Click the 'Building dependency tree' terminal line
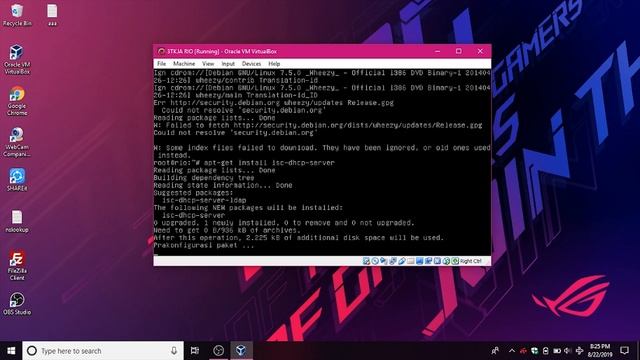640x360 pixels. point(204,178)
